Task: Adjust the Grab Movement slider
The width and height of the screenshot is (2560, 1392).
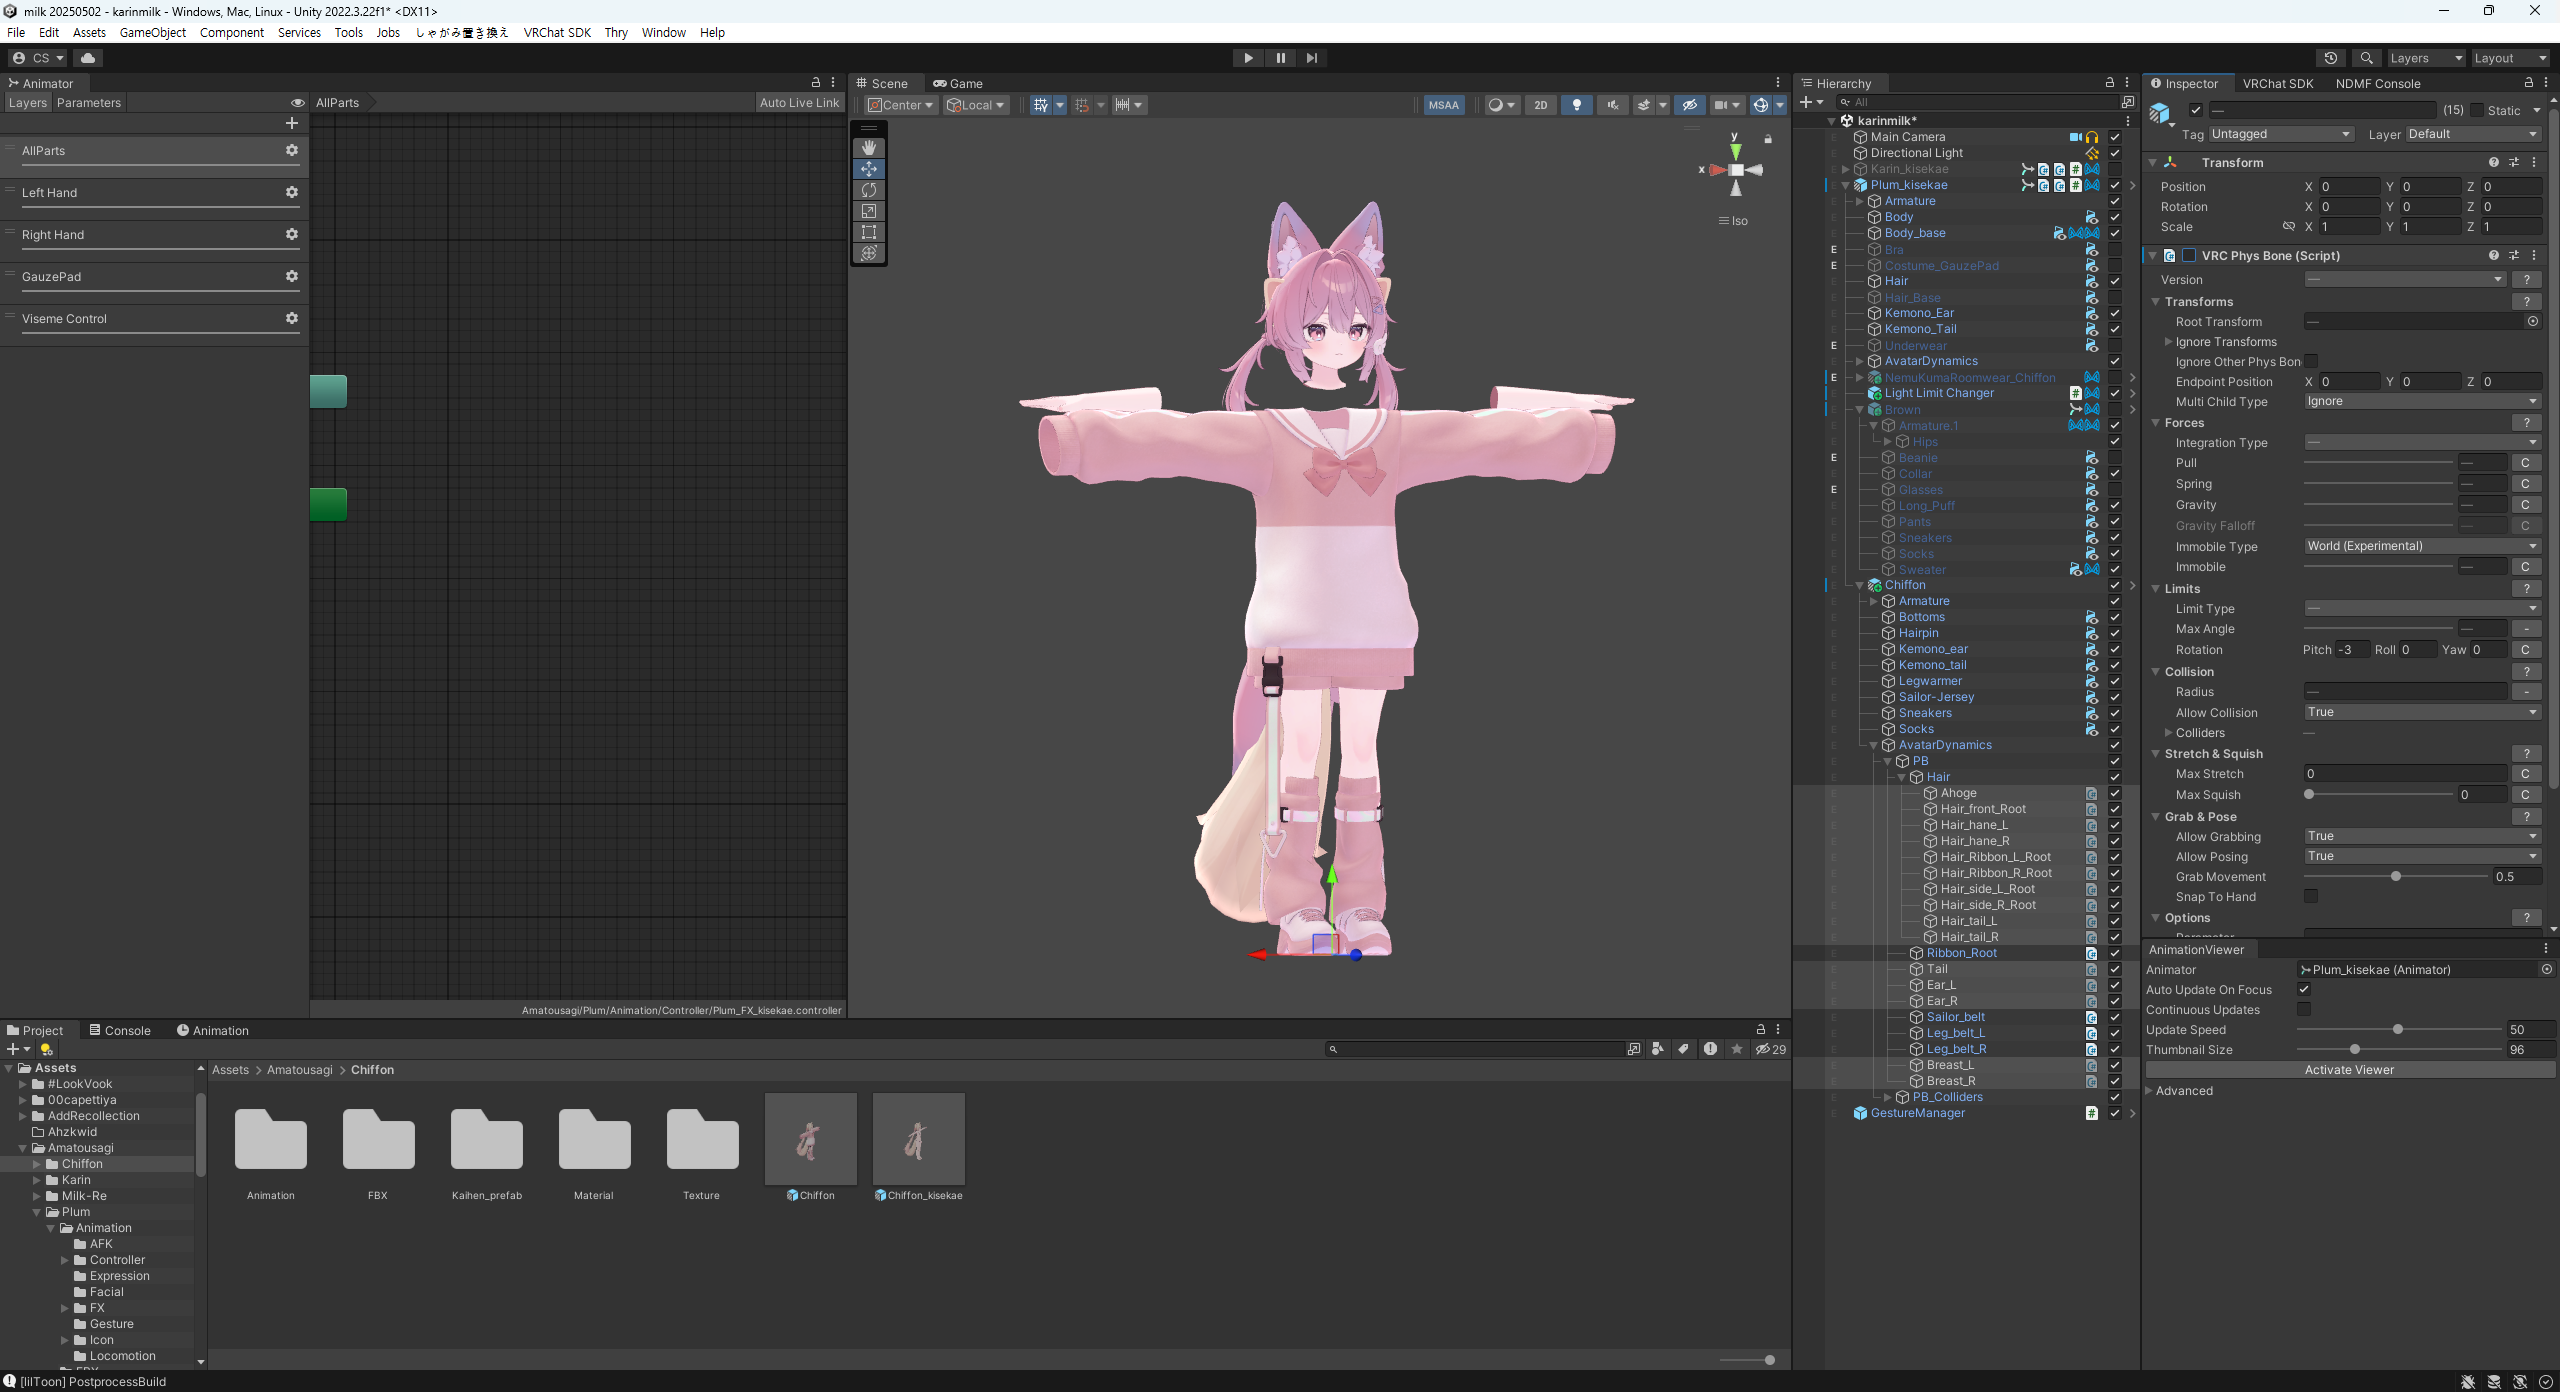Action: pyautogui.click(x=2396, y=876)
